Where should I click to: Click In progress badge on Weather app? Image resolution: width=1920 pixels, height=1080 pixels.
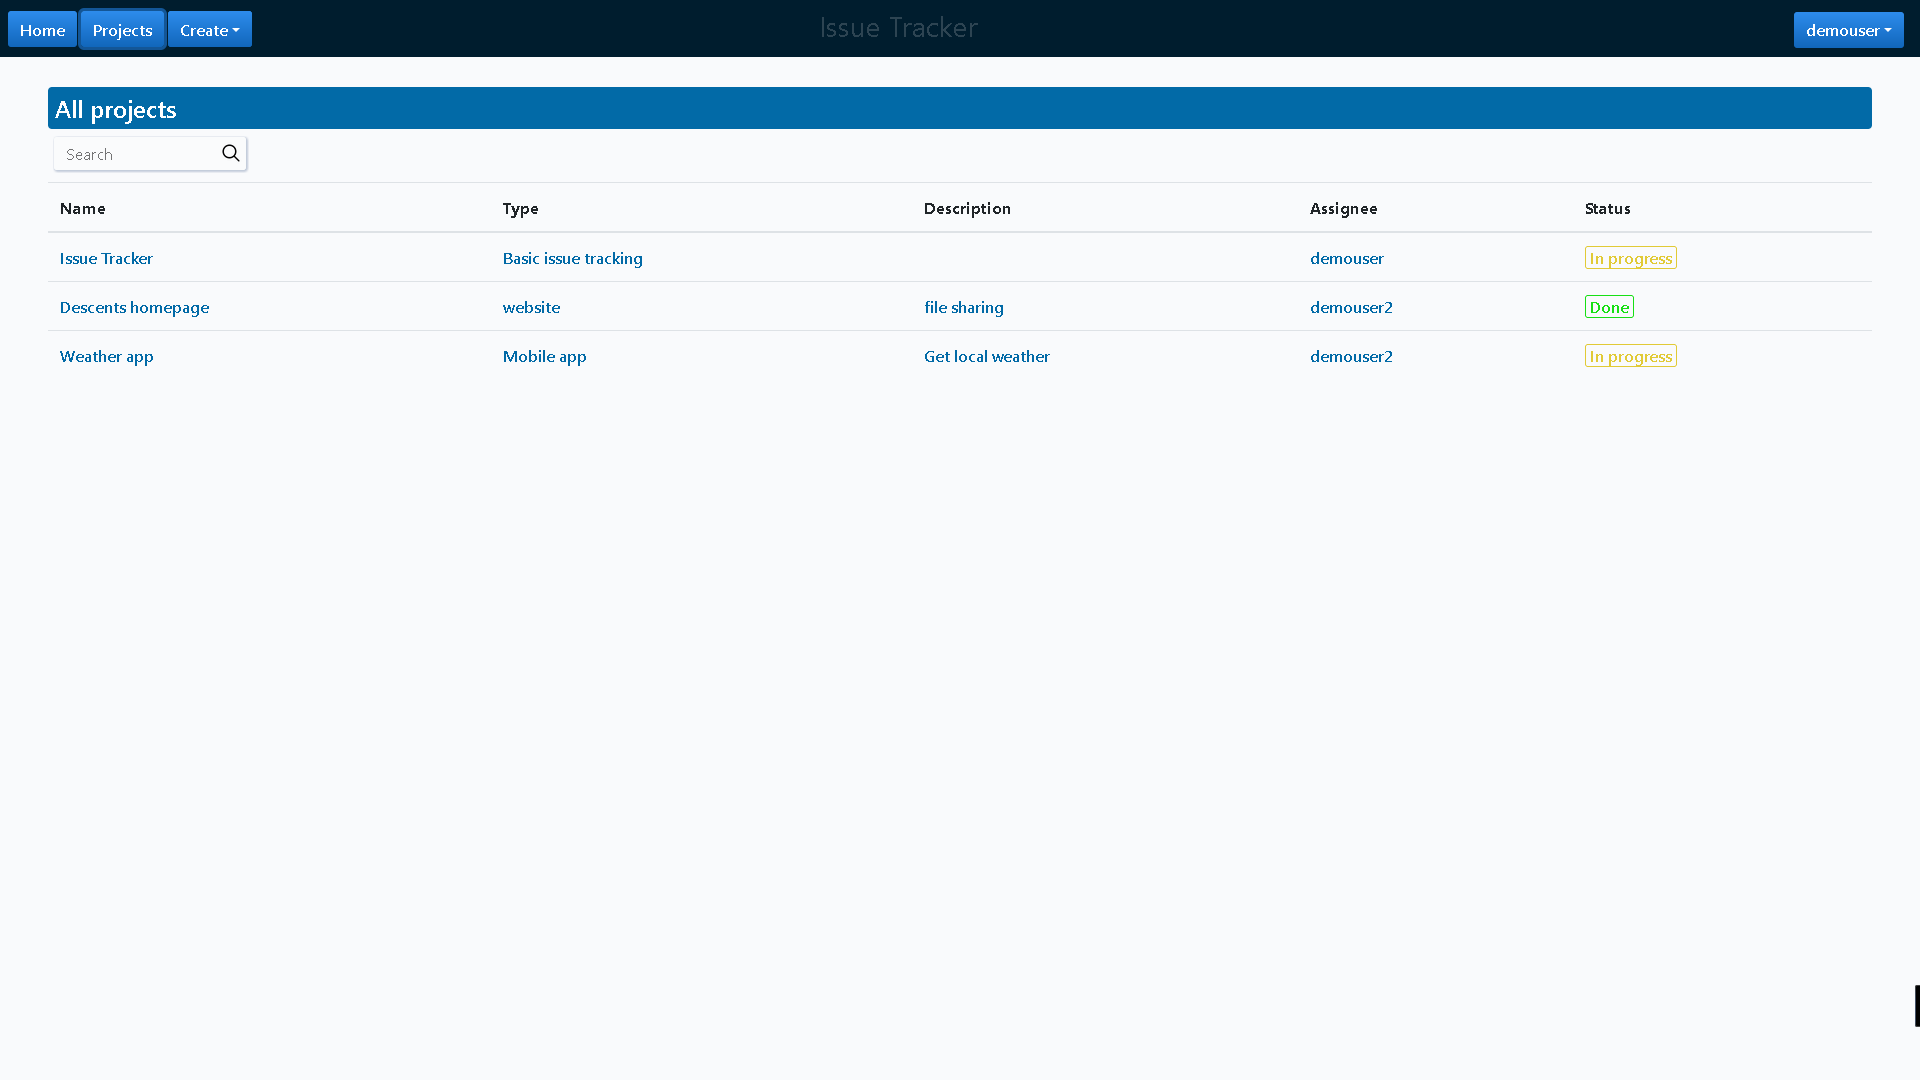pos(1630,356)
